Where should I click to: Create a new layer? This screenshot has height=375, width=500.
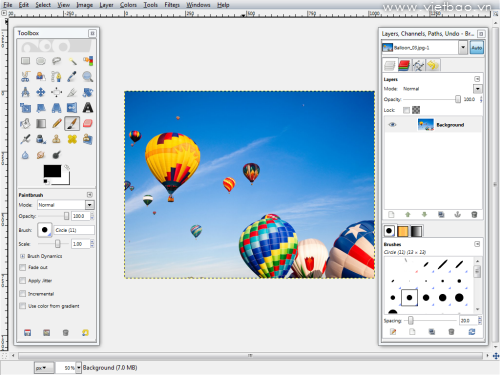[x=391, y=215]
